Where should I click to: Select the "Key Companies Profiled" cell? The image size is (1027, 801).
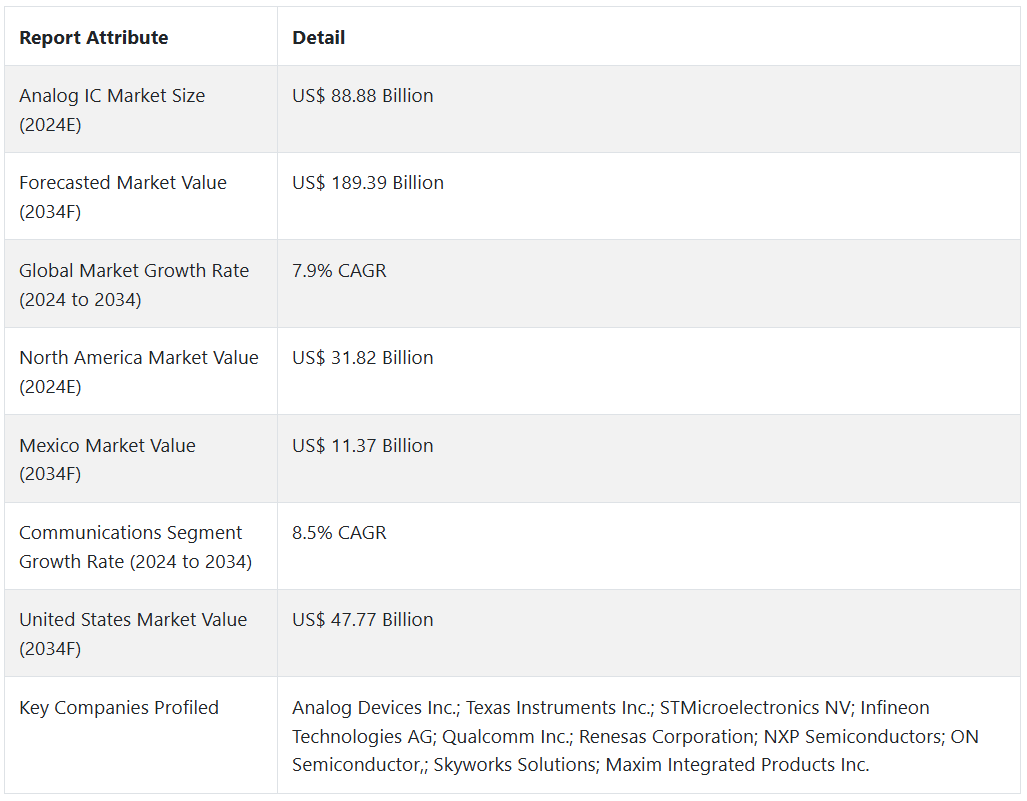pos(119,708)
